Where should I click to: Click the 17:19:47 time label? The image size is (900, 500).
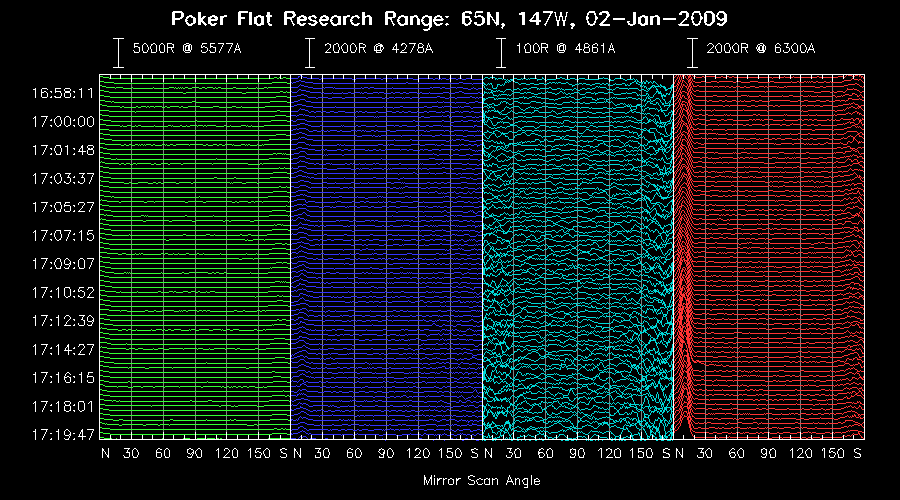click(x=63, y=435)
